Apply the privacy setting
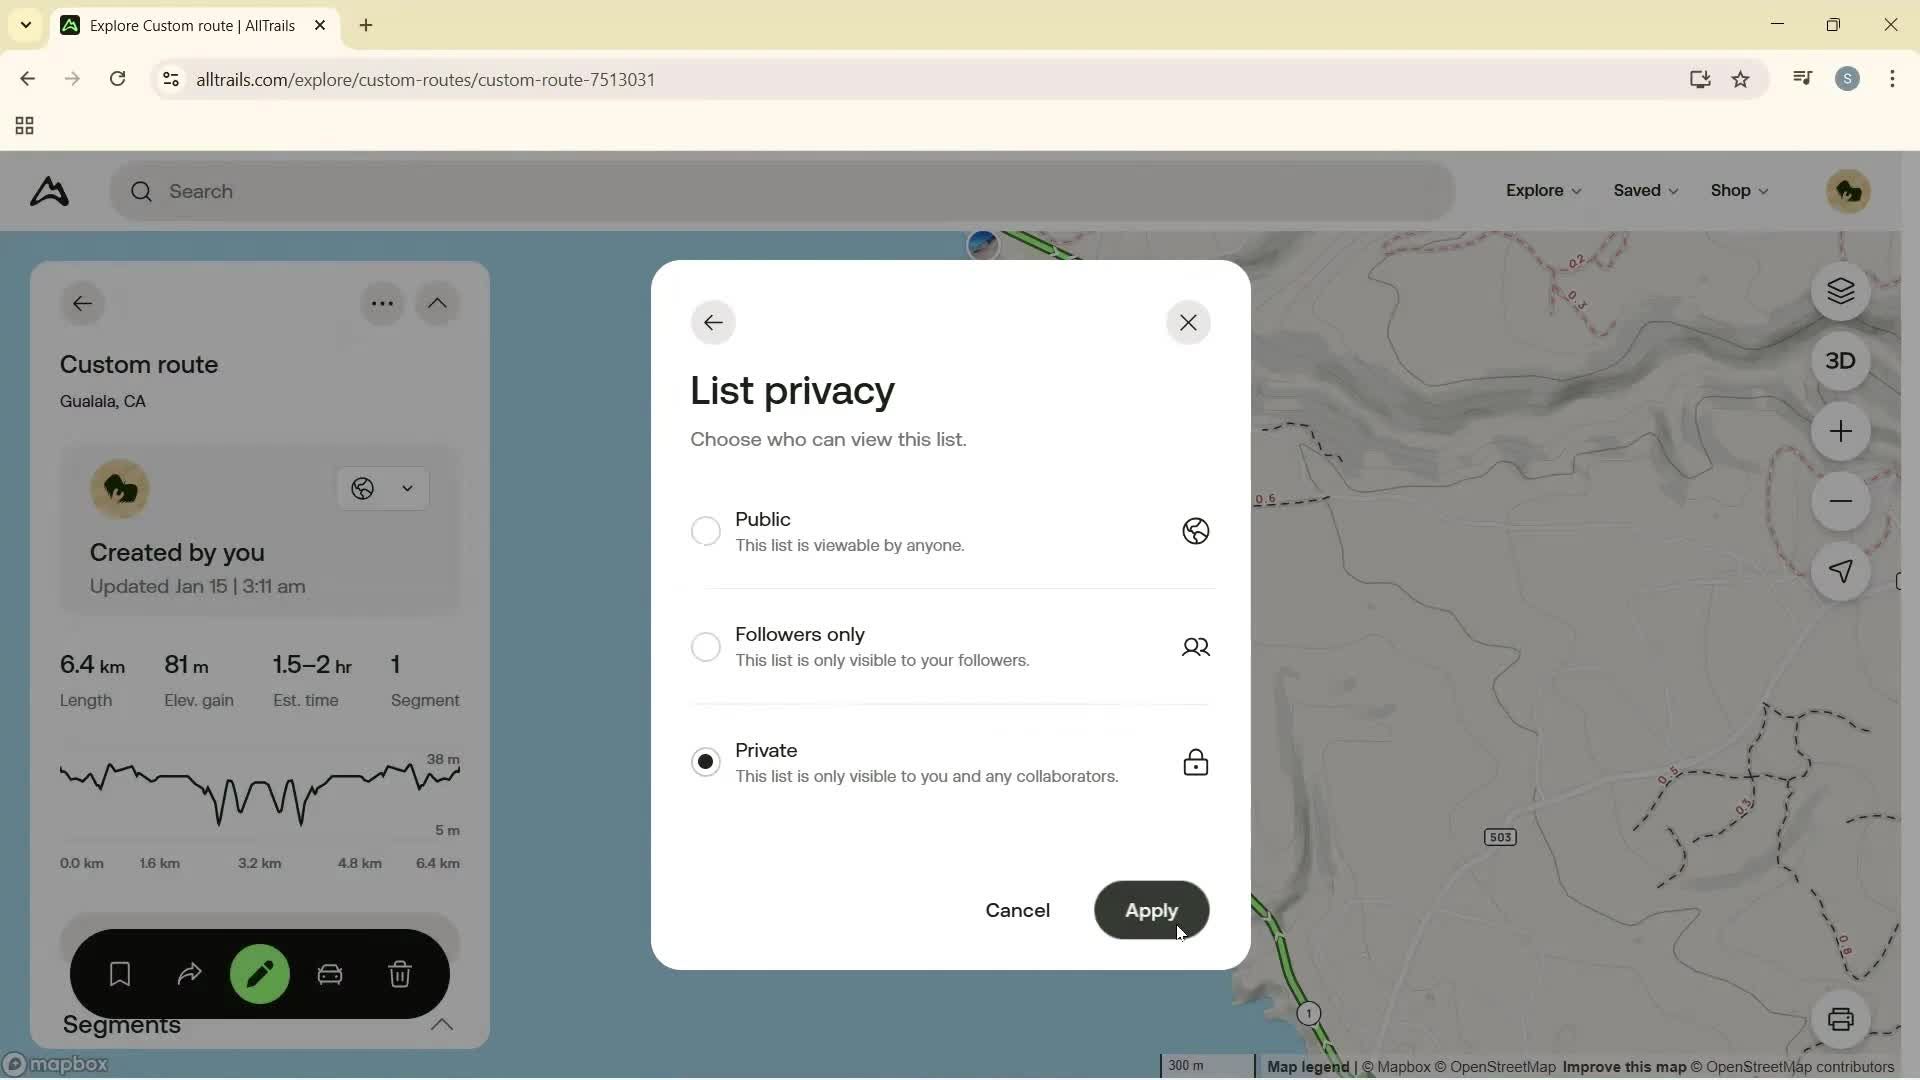Viewport: 1920px width, 1080px height. coord(1151,910)
